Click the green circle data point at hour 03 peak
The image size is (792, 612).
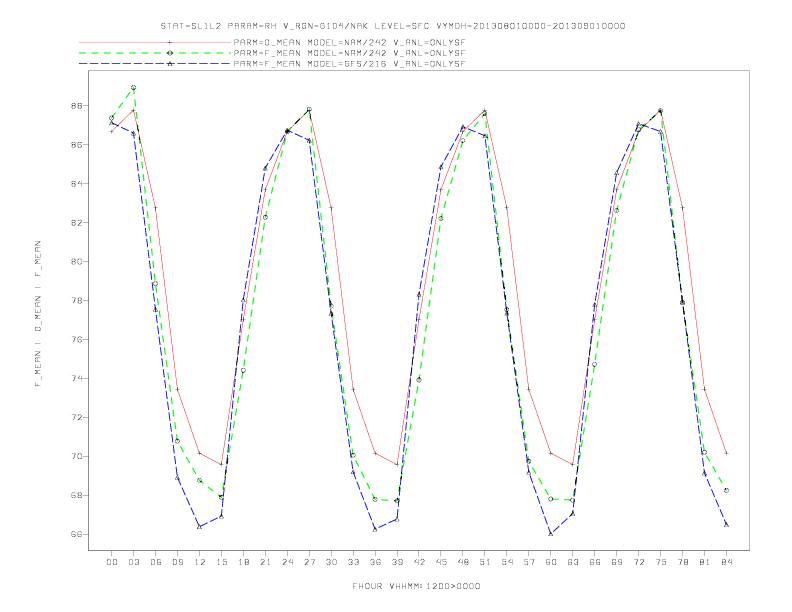click(133, 88)
